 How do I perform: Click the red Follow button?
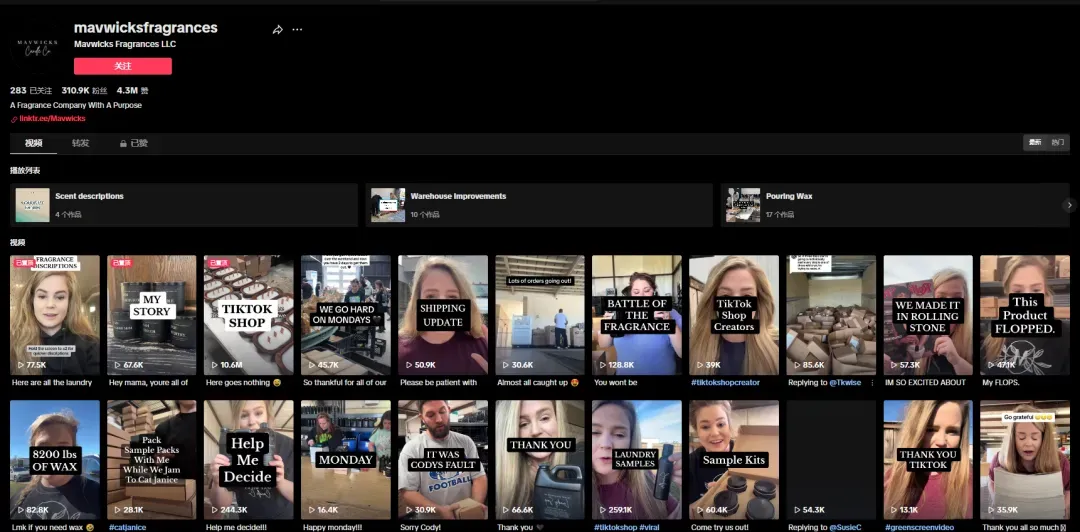(x=123, y=66)
